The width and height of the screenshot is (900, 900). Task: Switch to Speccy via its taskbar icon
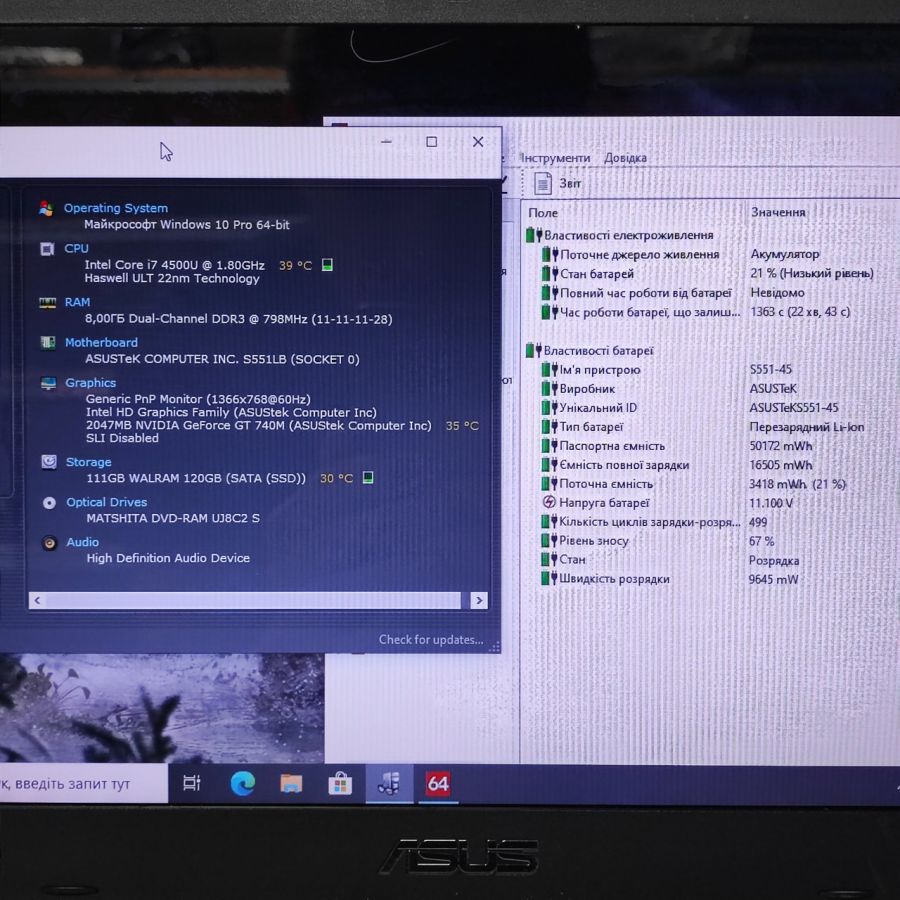tap(389, 783)
